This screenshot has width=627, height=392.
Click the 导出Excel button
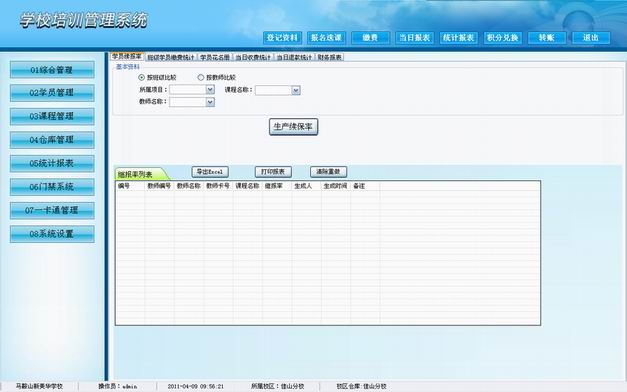pyautogui.click(x=210, y=172)
